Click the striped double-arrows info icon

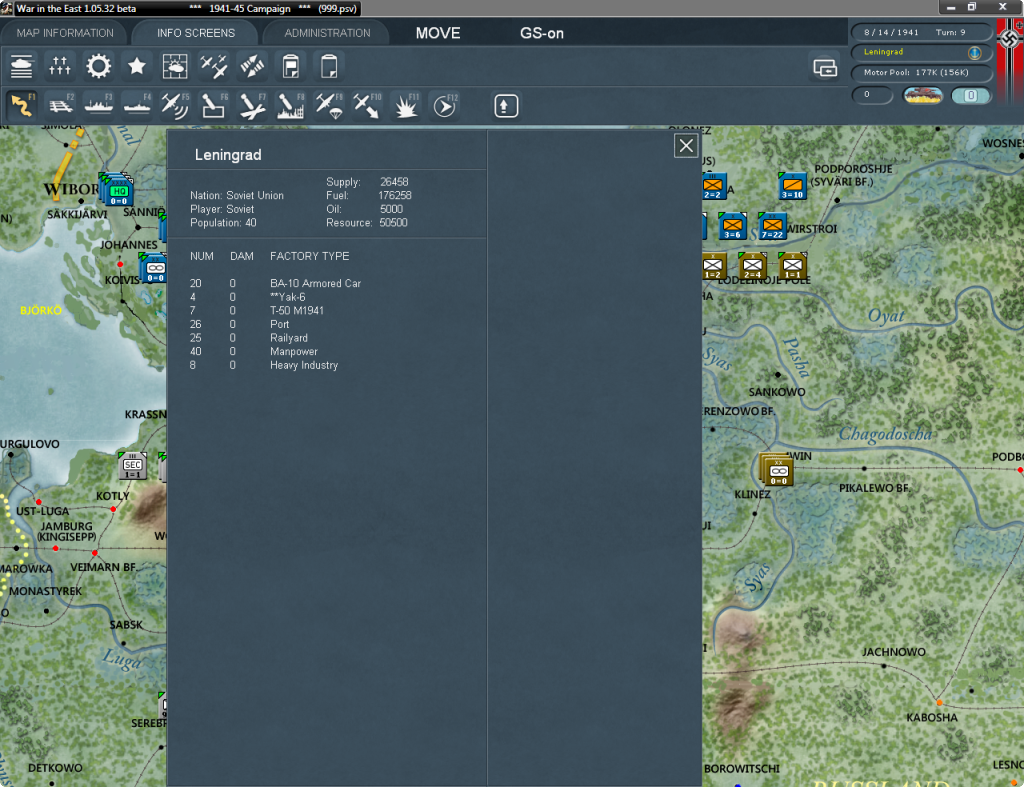click(x=252, y=67)
